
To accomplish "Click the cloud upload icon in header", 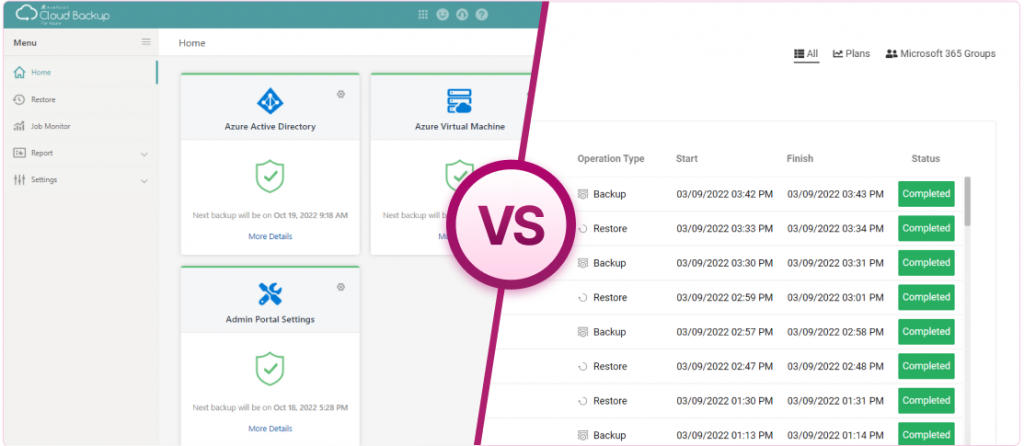I will point(462,14).
